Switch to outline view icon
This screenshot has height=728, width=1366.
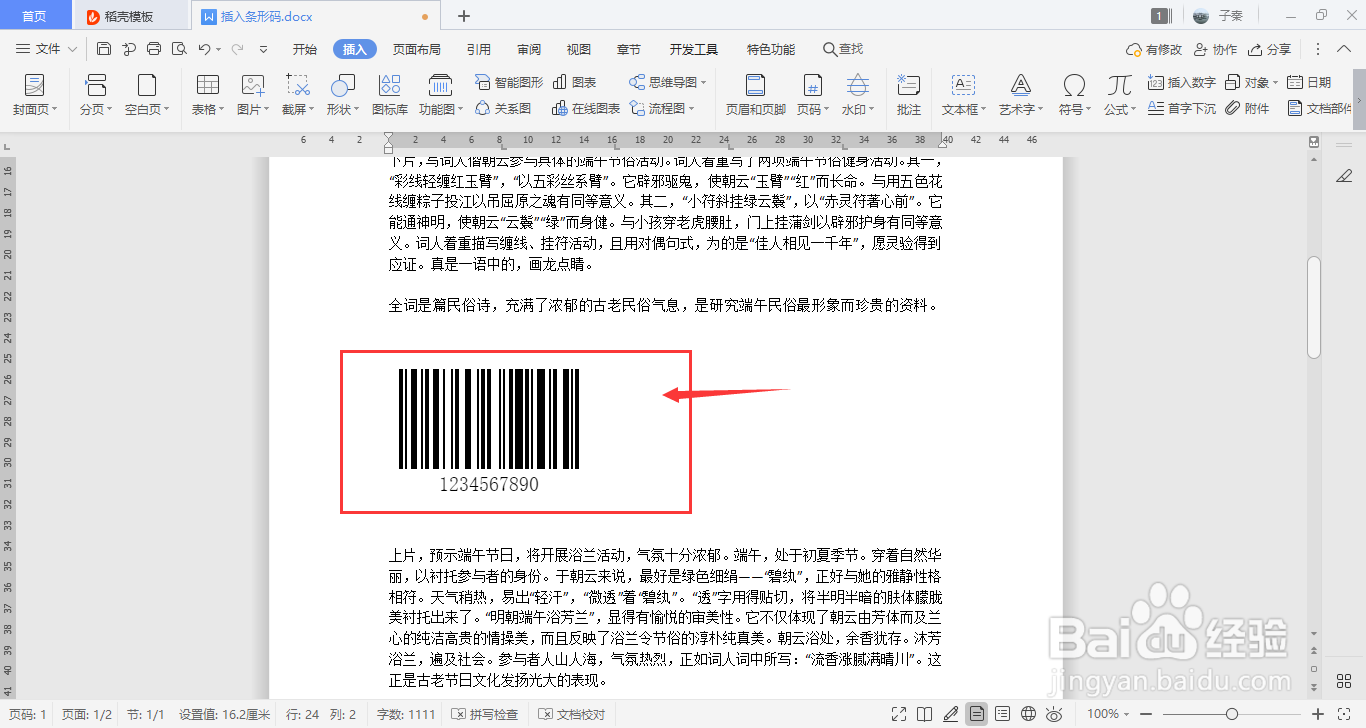1003,714
